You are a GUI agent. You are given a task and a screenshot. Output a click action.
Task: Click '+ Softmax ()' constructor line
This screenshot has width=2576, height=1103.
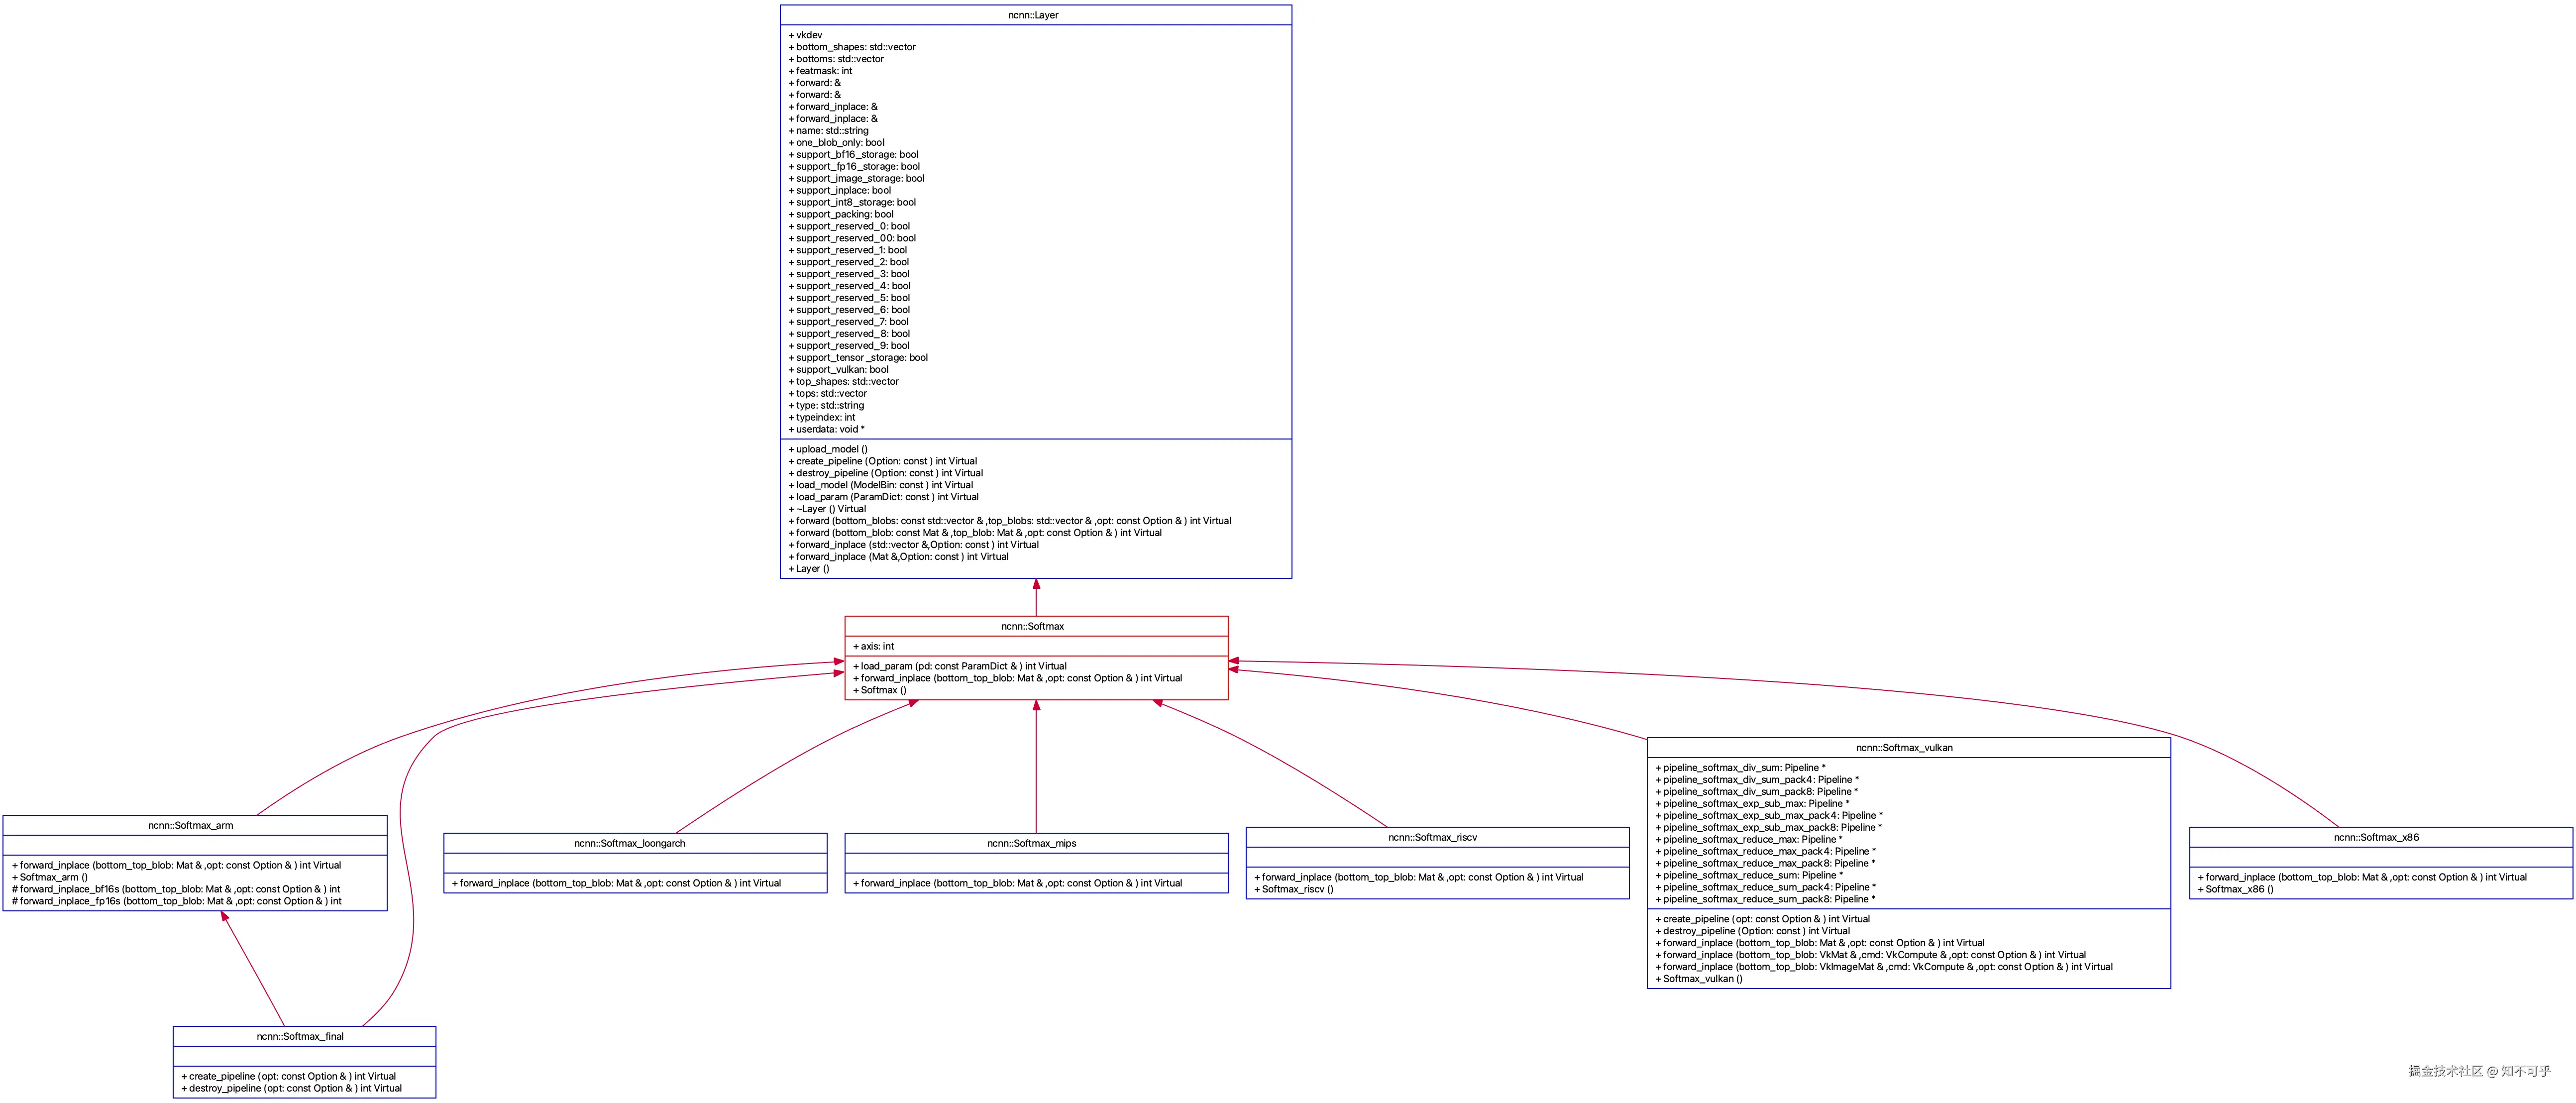pos(880,691)
